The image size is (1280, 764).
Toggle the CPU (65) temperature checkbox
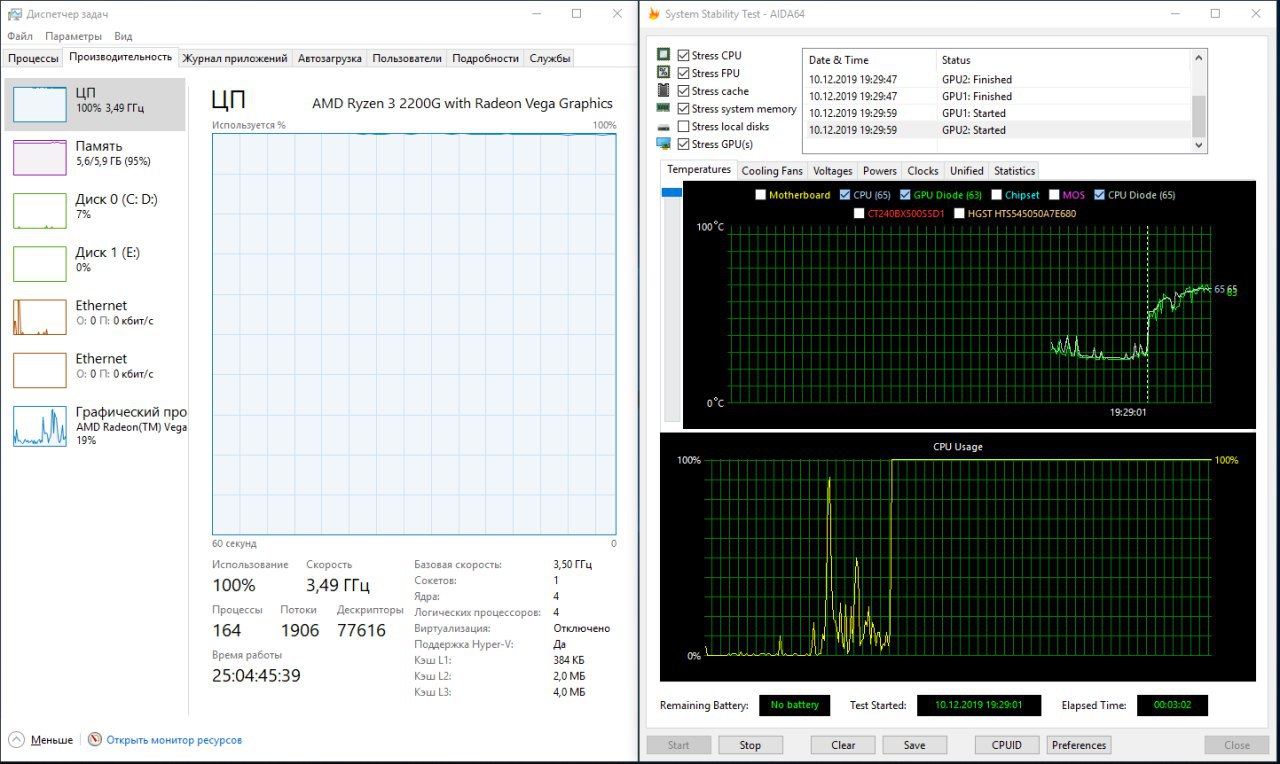coord(845,195)
